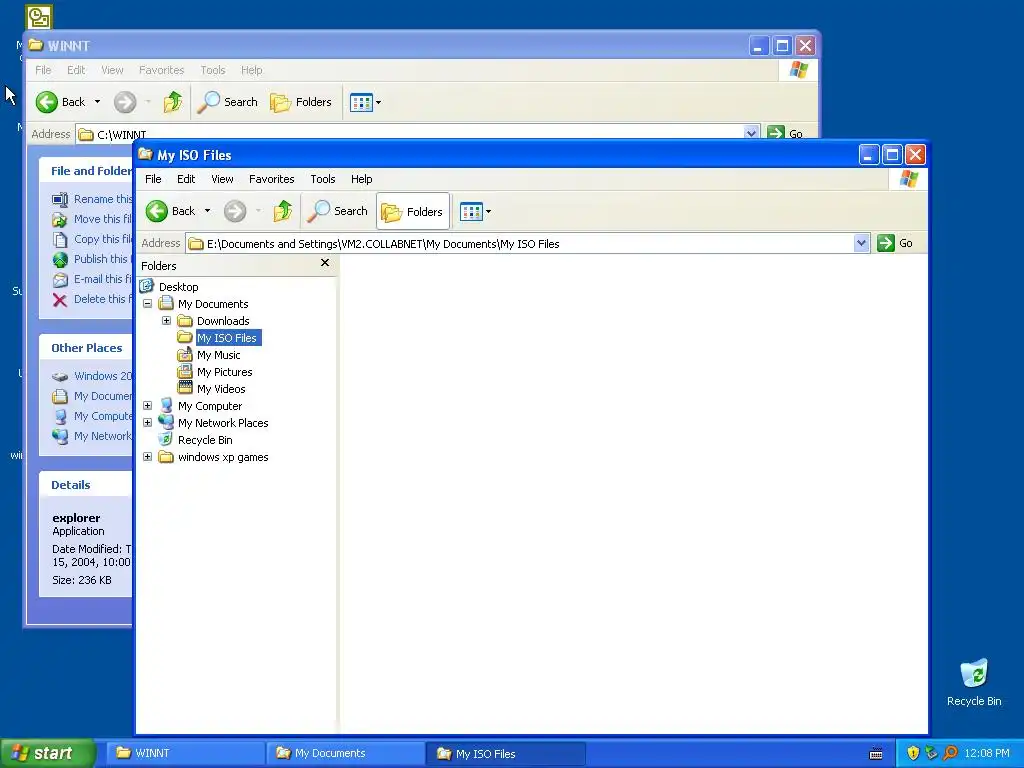
Task: Click the Go button in My ISO Files
Action: coord(895,243)
